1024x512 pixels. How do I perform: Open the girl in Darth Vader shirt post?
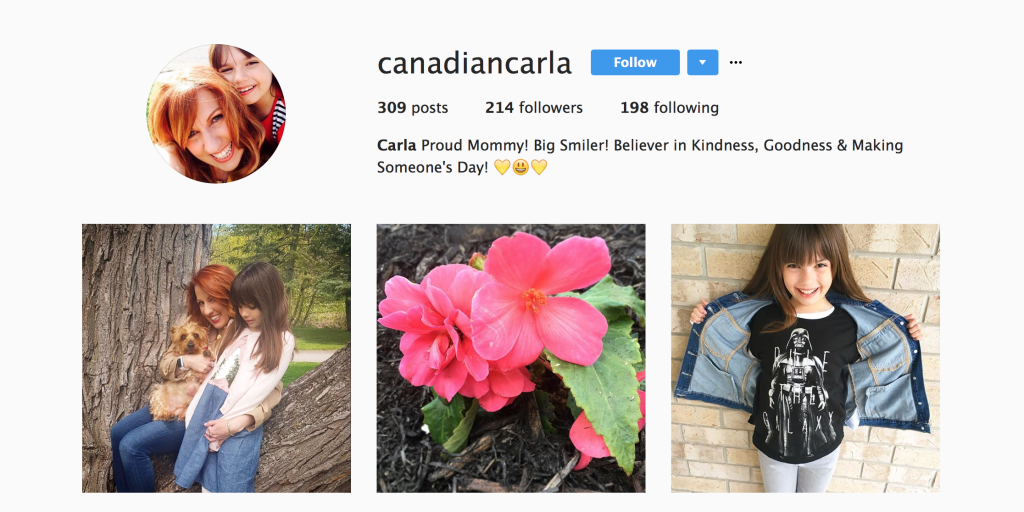(805, 359)
